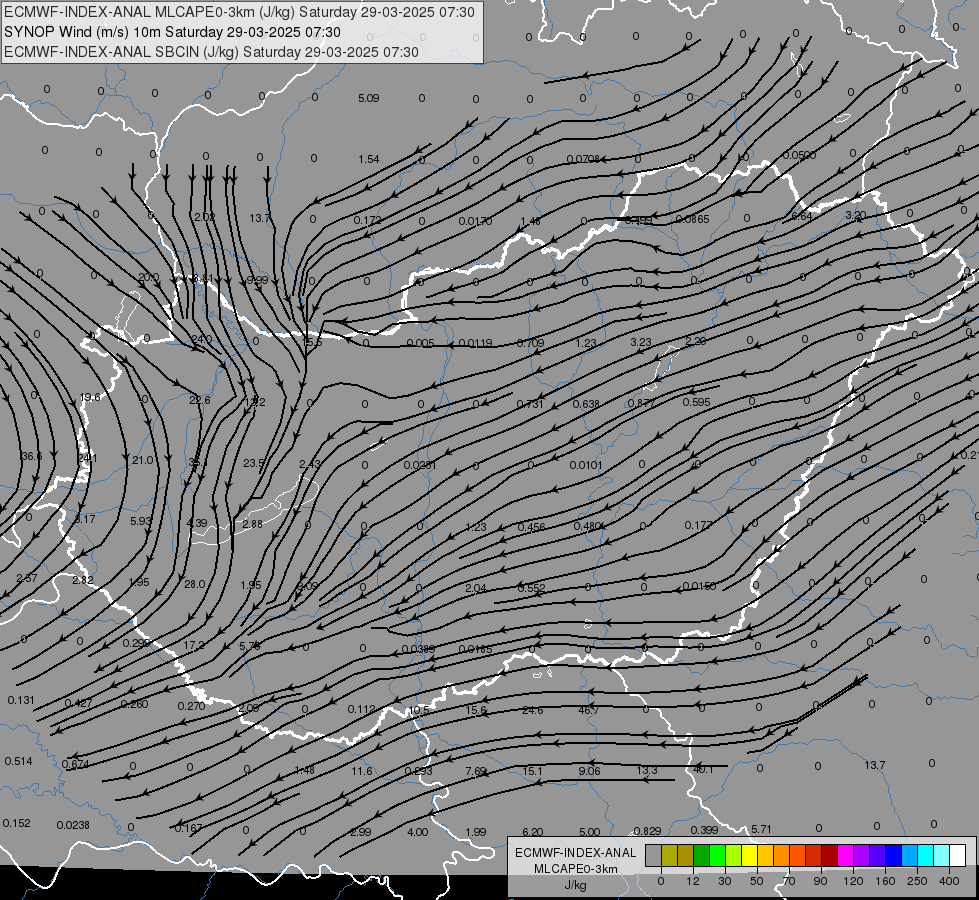The image size is (979, 900).
Task: Click the map value 5.09
Action: (369, 98)
